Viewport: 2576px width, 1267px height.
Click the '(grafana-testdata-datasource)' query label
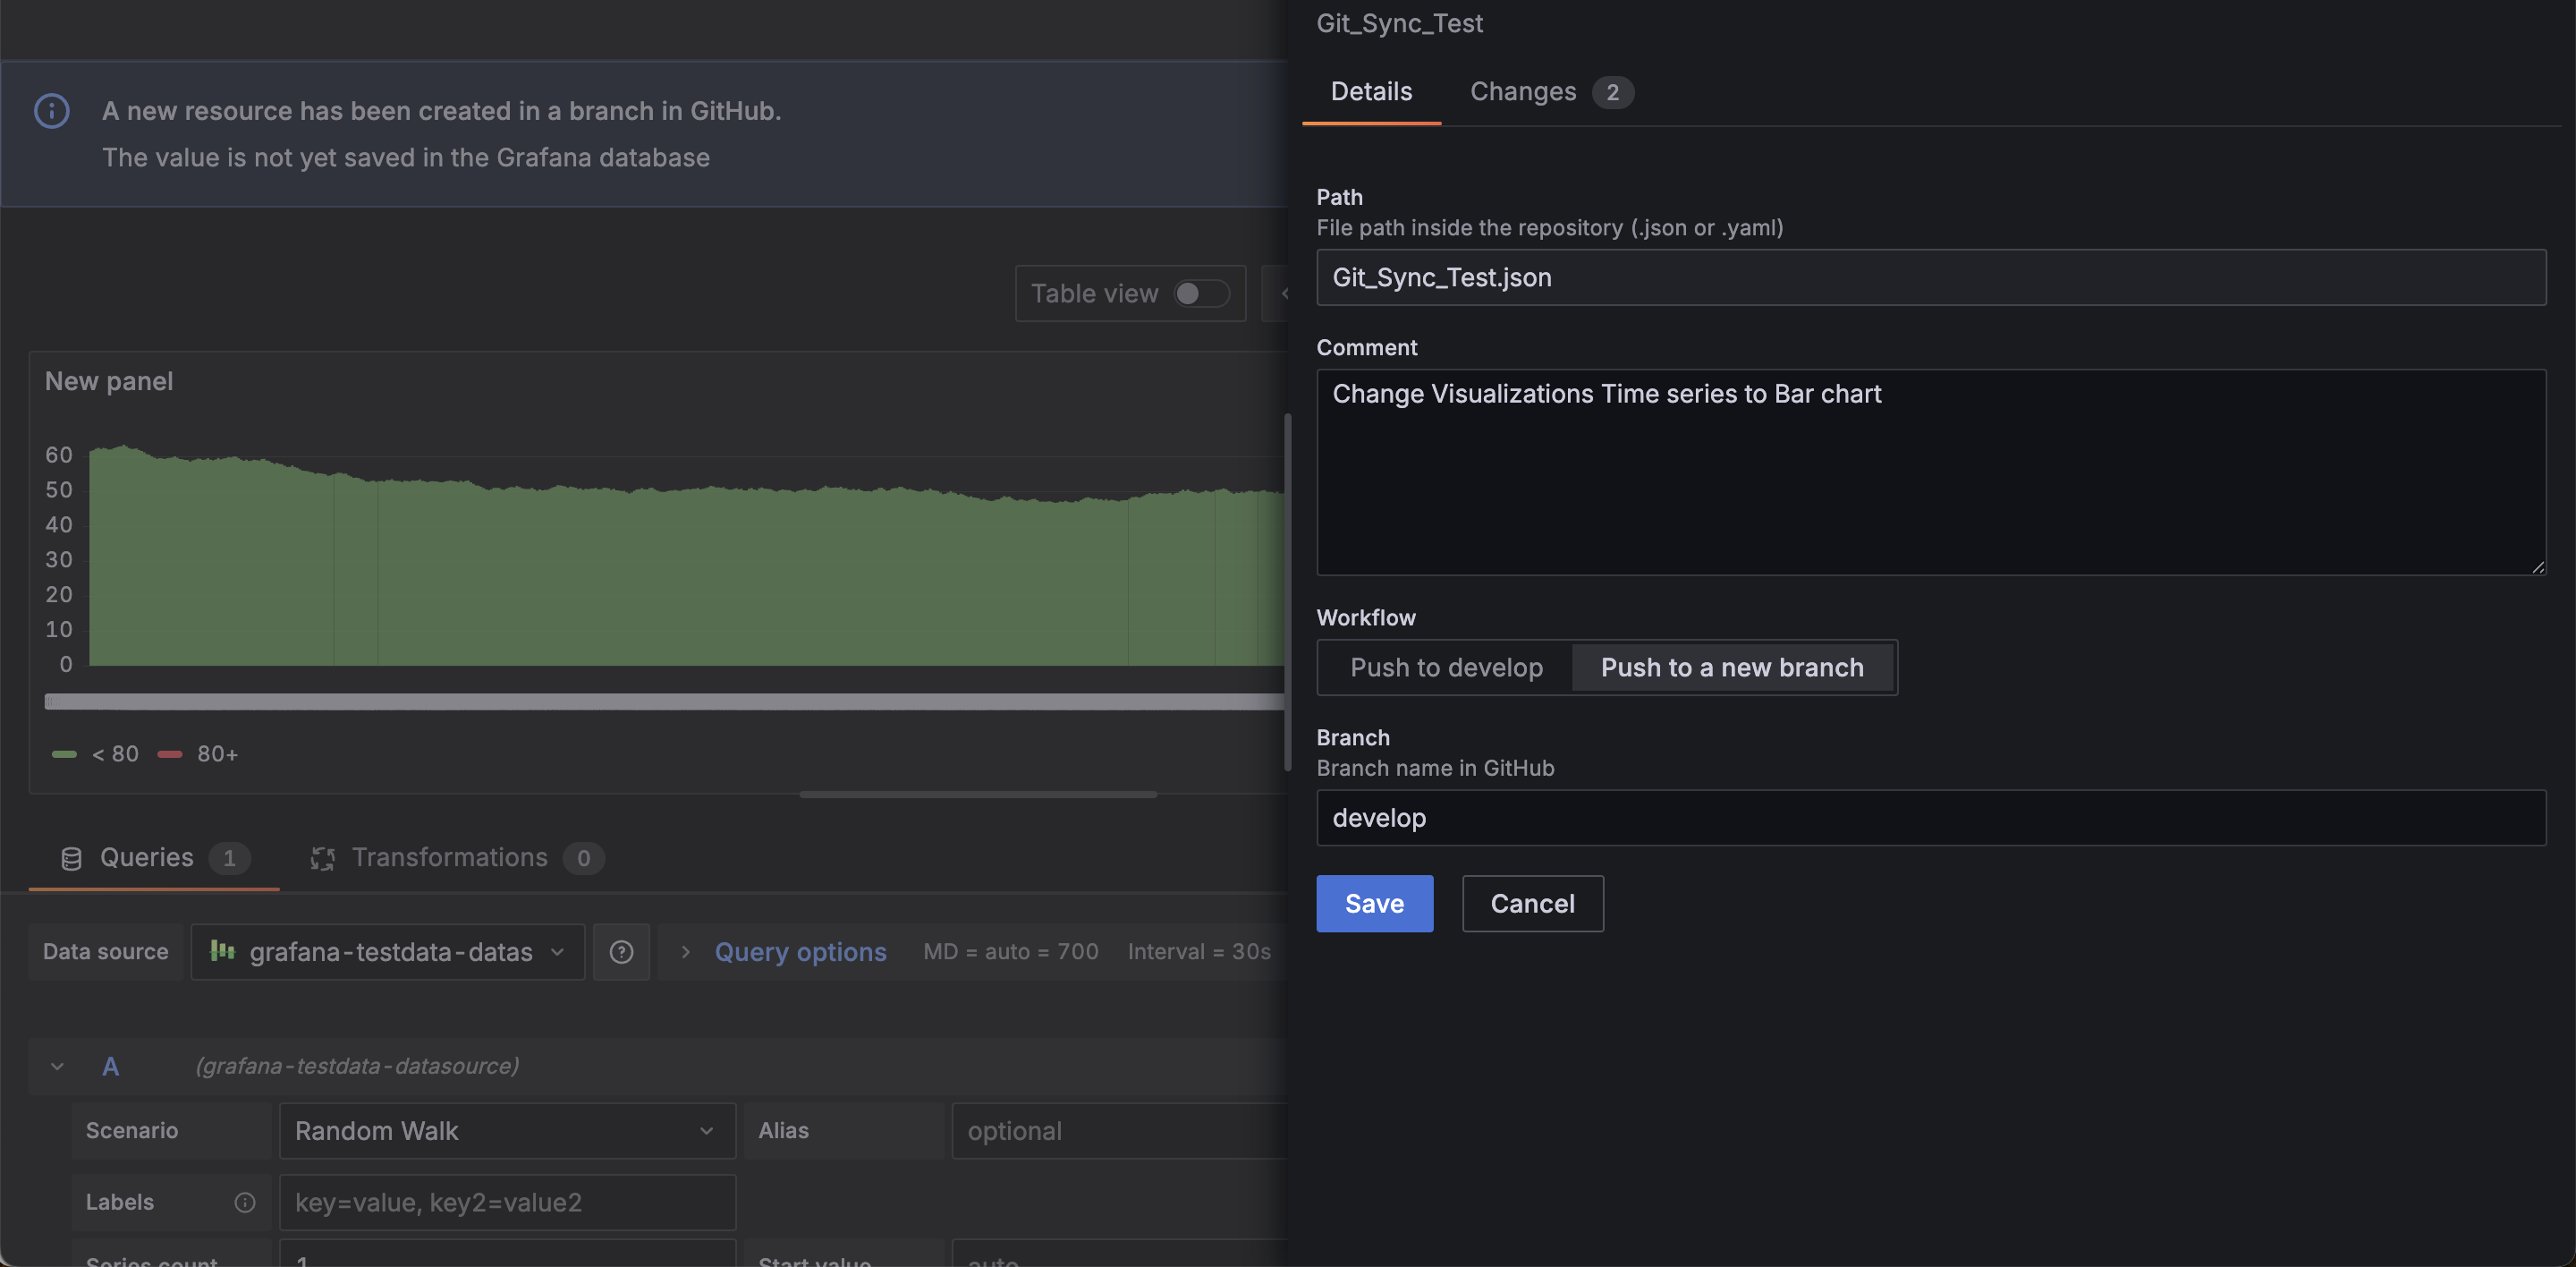[x=357, y=1067]
